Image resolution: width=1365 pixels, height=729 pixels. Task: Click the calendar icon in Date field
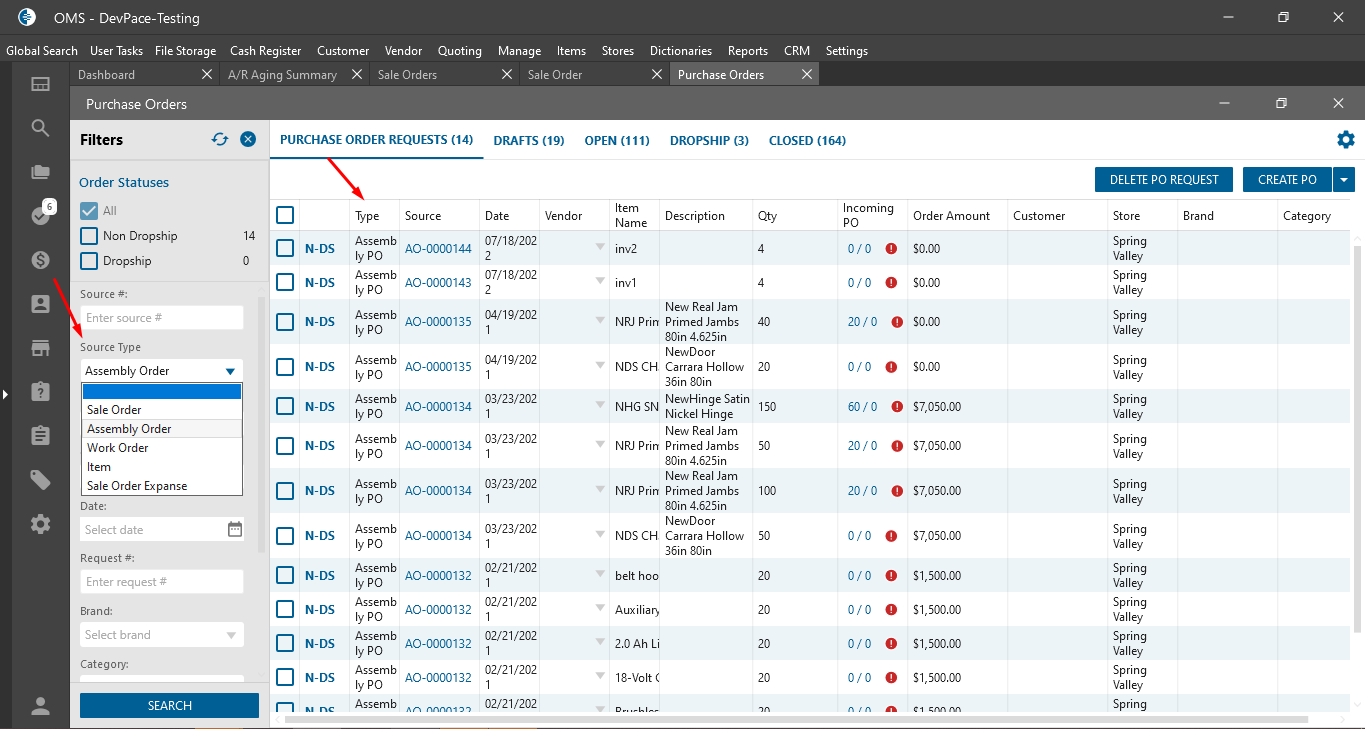[x=234, y=530]
